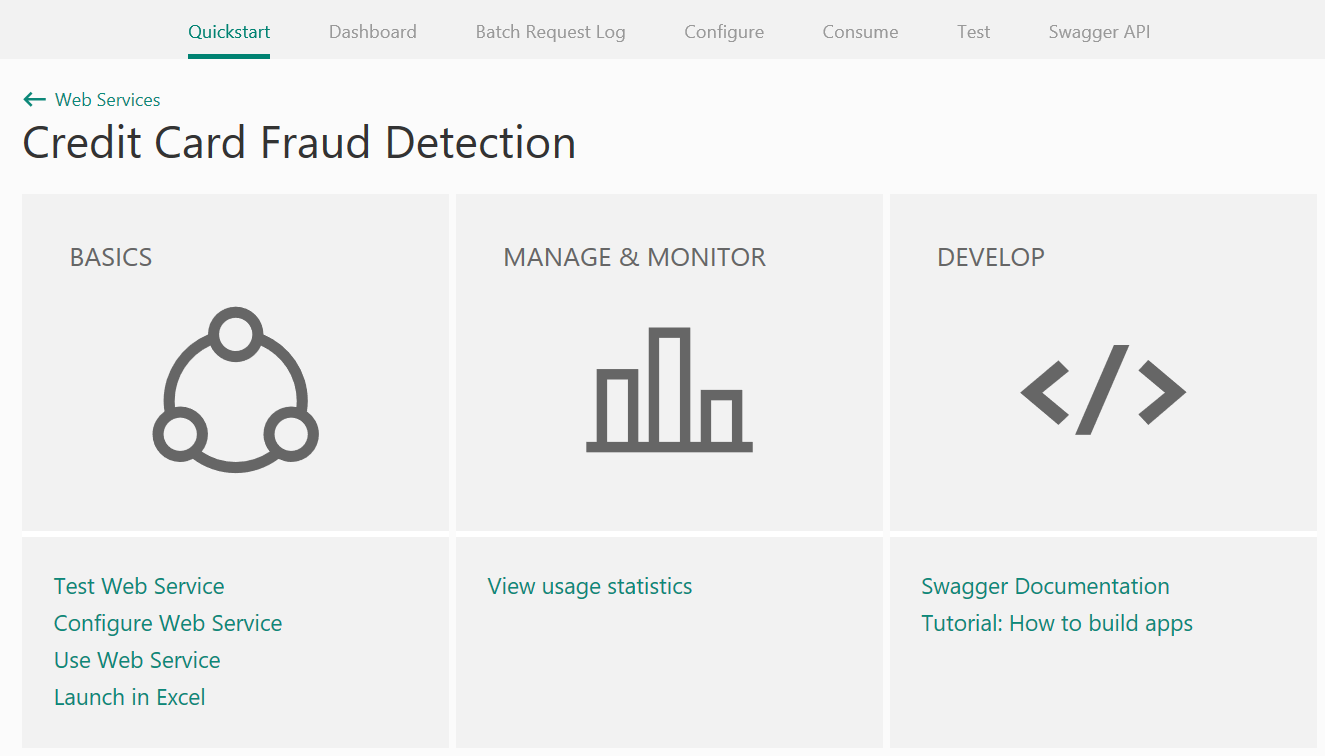Screen dimensions: 1325x756
Task: Click the bar chart icon under MANAGE & MONITOR
Action: coord(669,389)
